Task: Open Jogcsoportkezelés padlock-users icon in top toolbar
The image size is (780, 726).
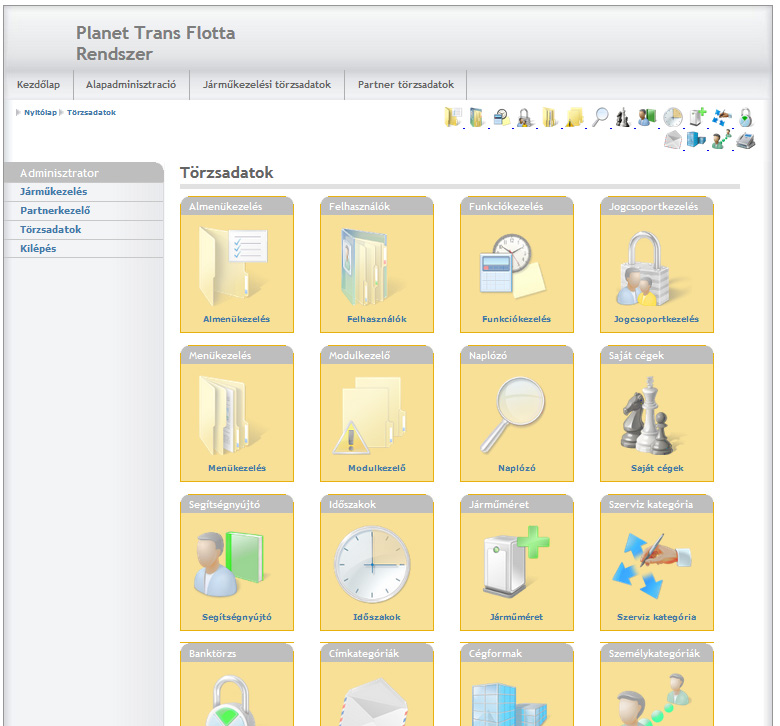Action: (525, 117)
